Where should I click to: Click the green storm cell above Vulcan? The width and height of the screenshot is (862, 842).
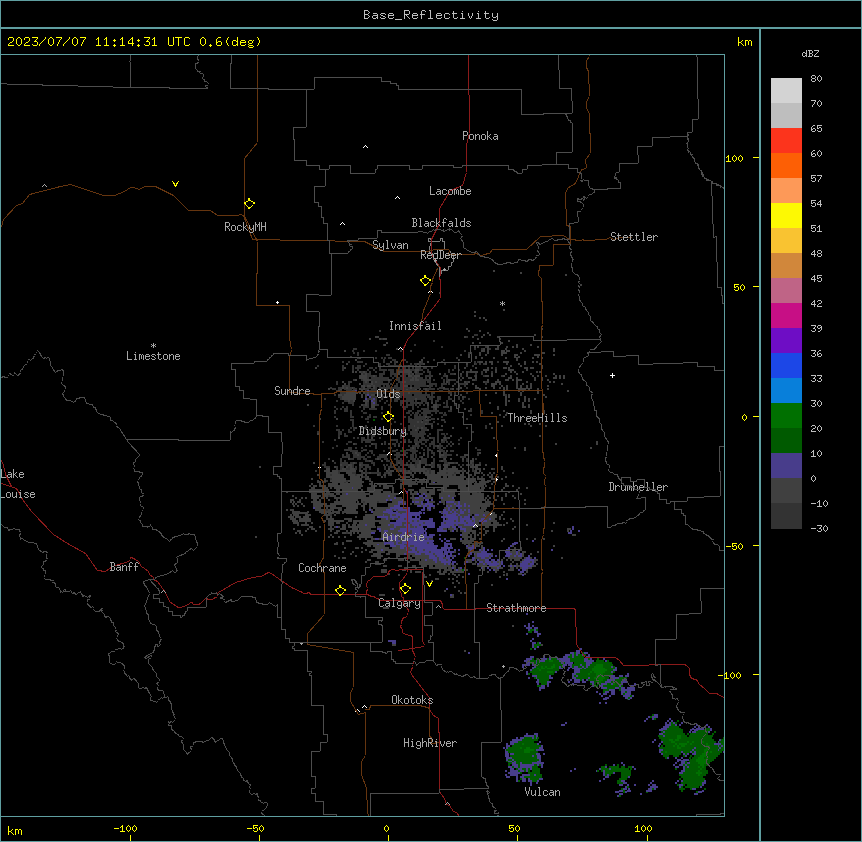pos(525,757)
